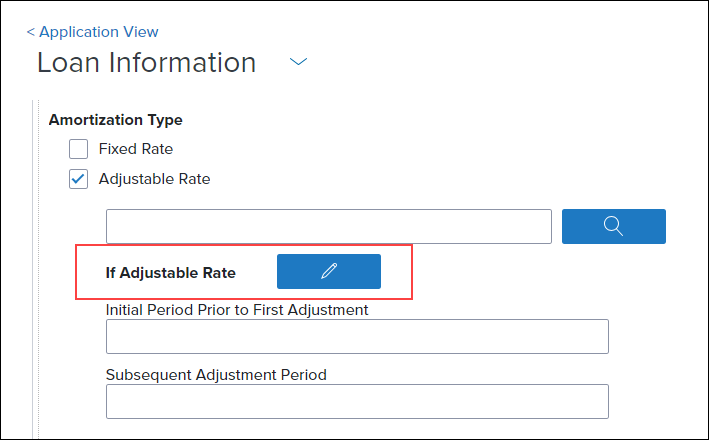Screen dimensions: 709x440
Task: Focus the search field beside magnifier button
Action: 329,226
